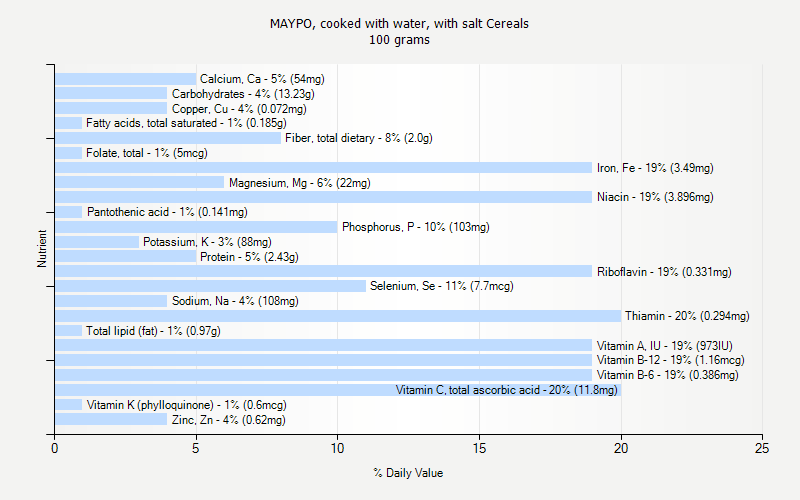
Task: Select 'Total lipid (fat) - 1% (0.97g)' label
Action: [x=153, y=331]
